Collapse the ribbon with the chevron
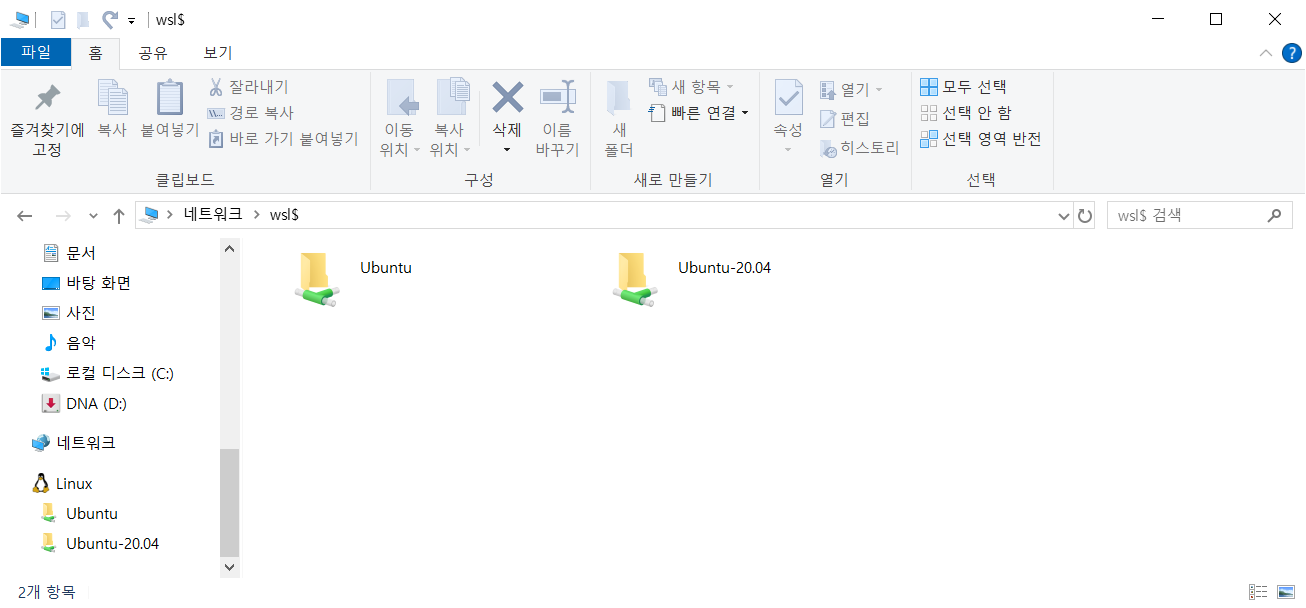 1266,53
